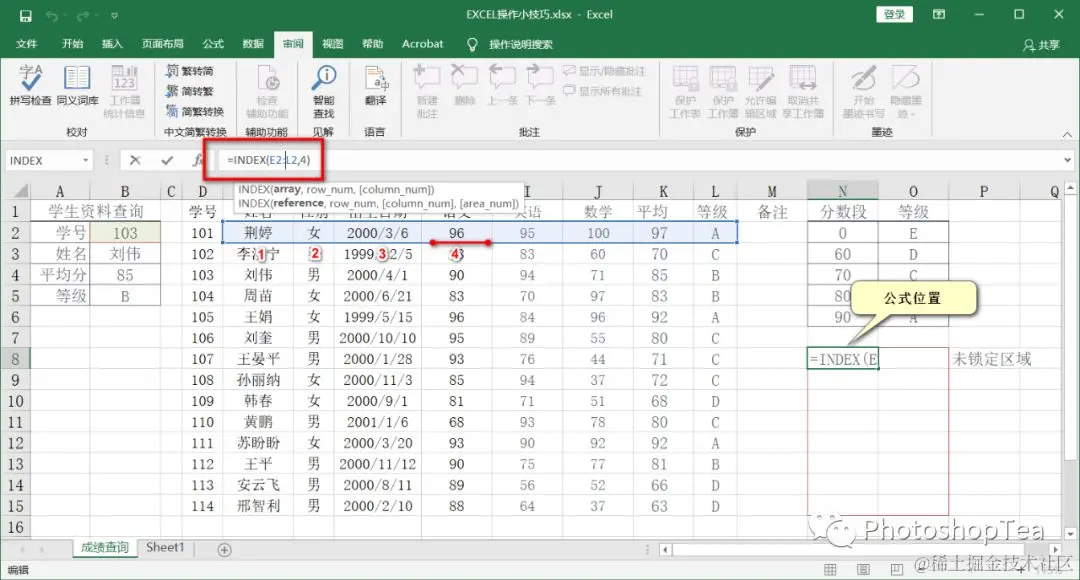Viewport: 1080px width, 580px height.
Task: Select column header N
Action: pyautogui.click(x=842, y=191)
